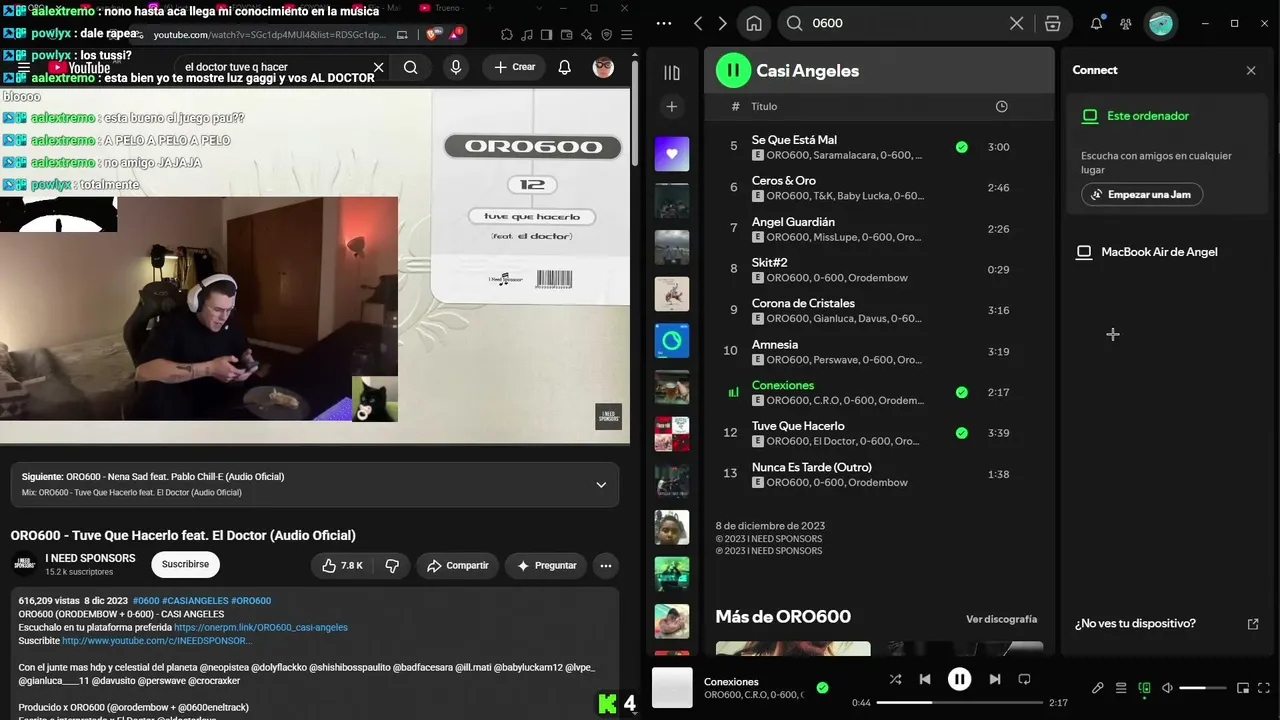The height and width of the screenshot is (720, 1280).
Task: Seek in the Spotify song progress bar
Action: click(960, 703)
